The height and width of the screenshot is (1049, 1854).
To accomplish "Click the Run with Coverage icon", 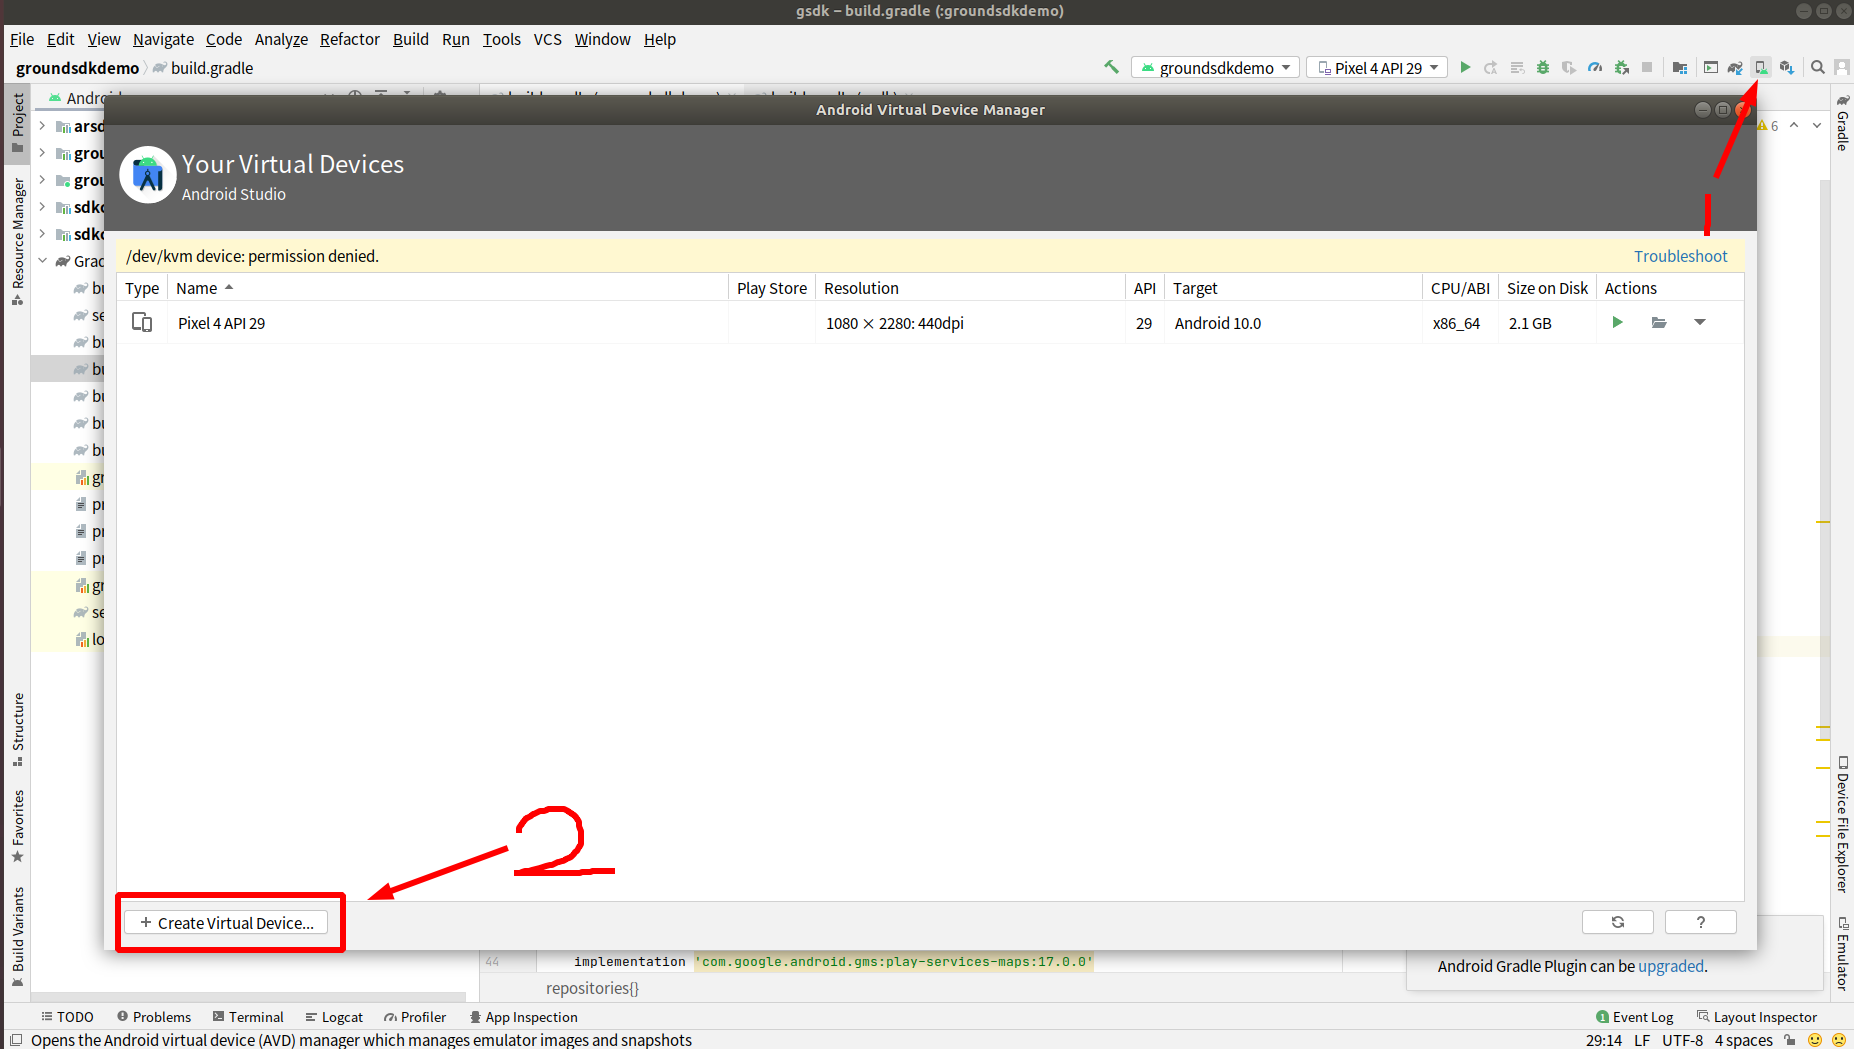I will point(1569,67).
